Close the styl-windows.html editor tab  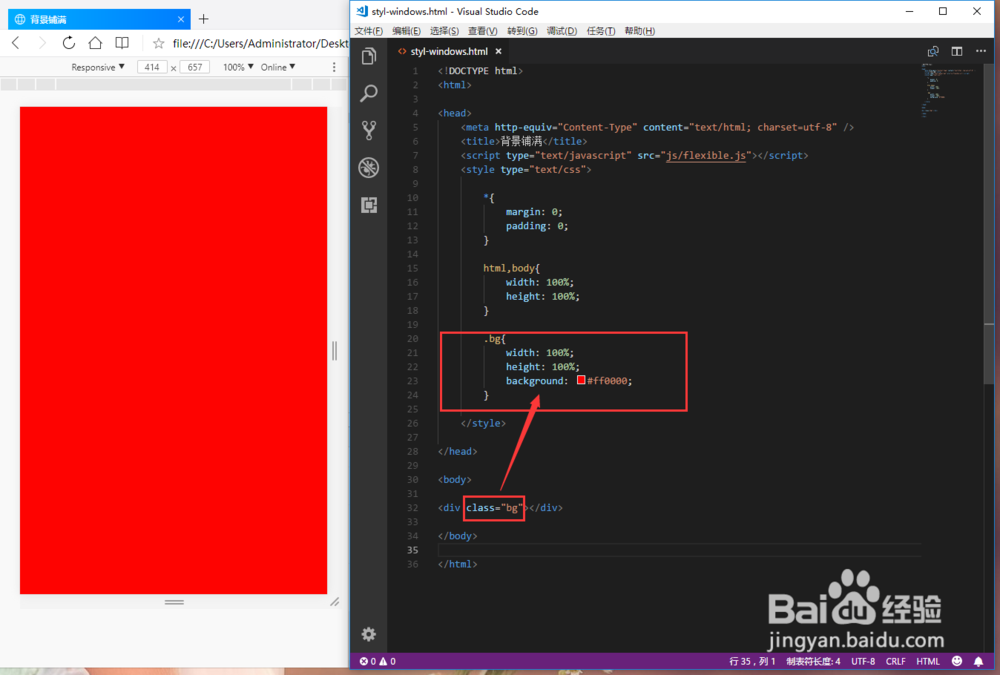tap(498, 51)
